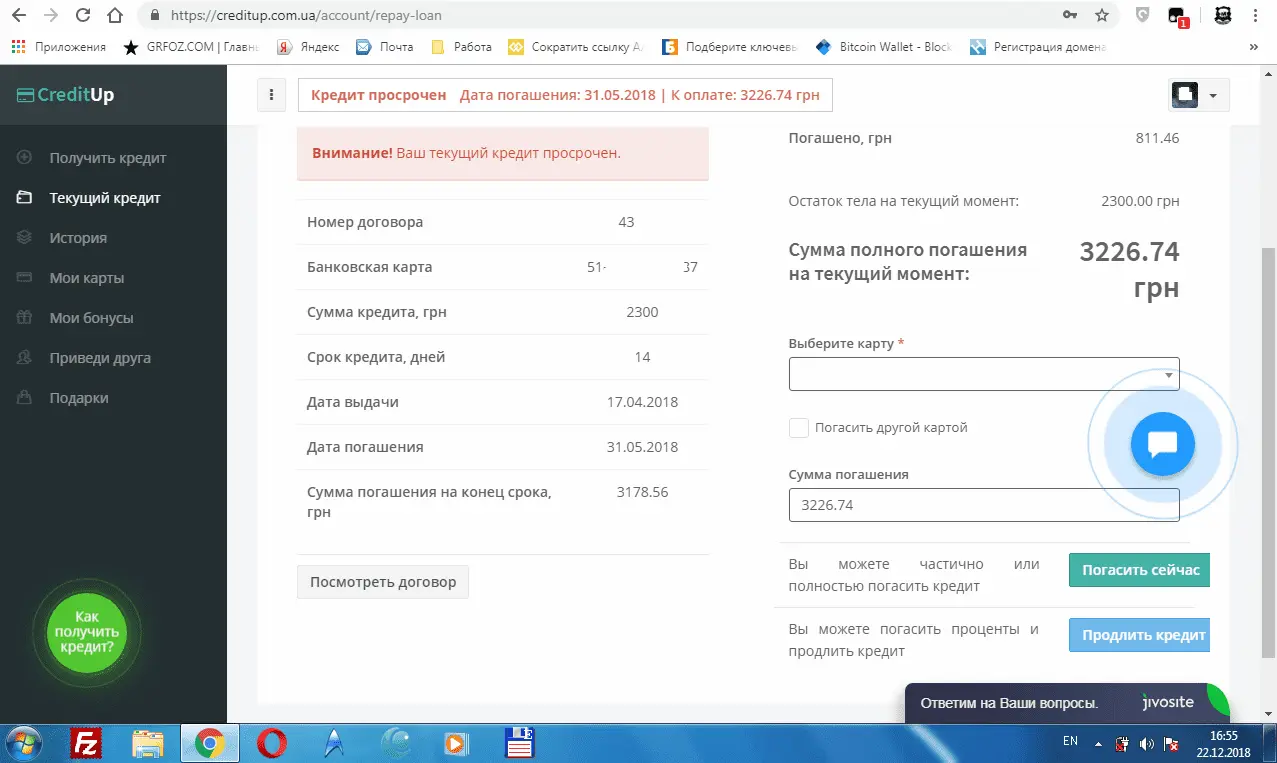Open 'Получить кредит' sidebar menu item
The image size is (1277, 763).
point(107,158)
